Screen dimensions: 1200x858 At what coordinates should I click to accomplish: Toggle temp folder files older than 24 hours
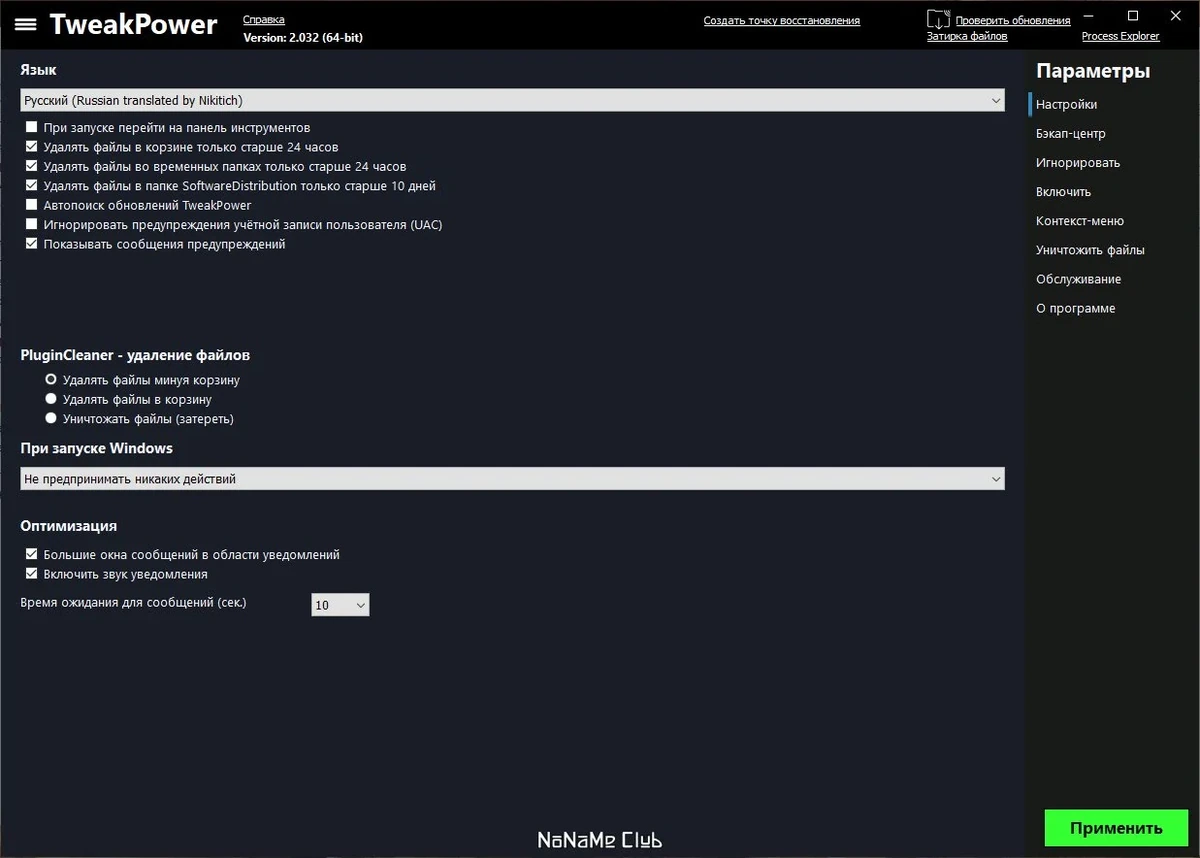pos(32,166)
